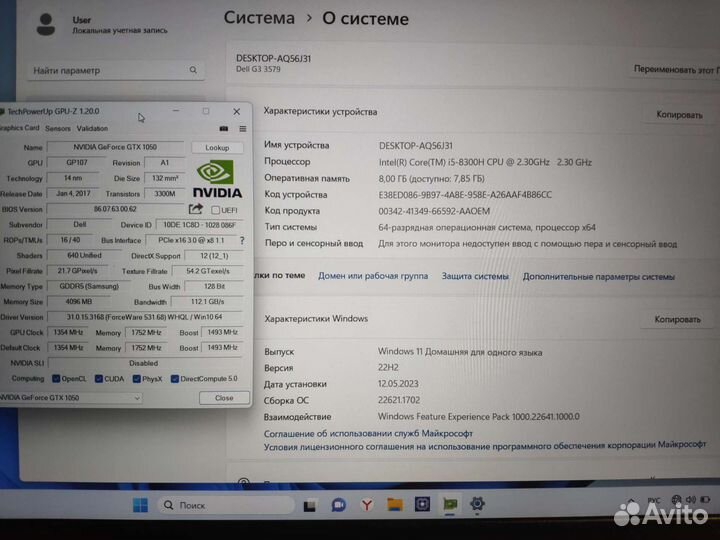720x540 pixels.
Task: Click Копировать for device characteristics
Action: pyautogui.click(x=679, y=114)
